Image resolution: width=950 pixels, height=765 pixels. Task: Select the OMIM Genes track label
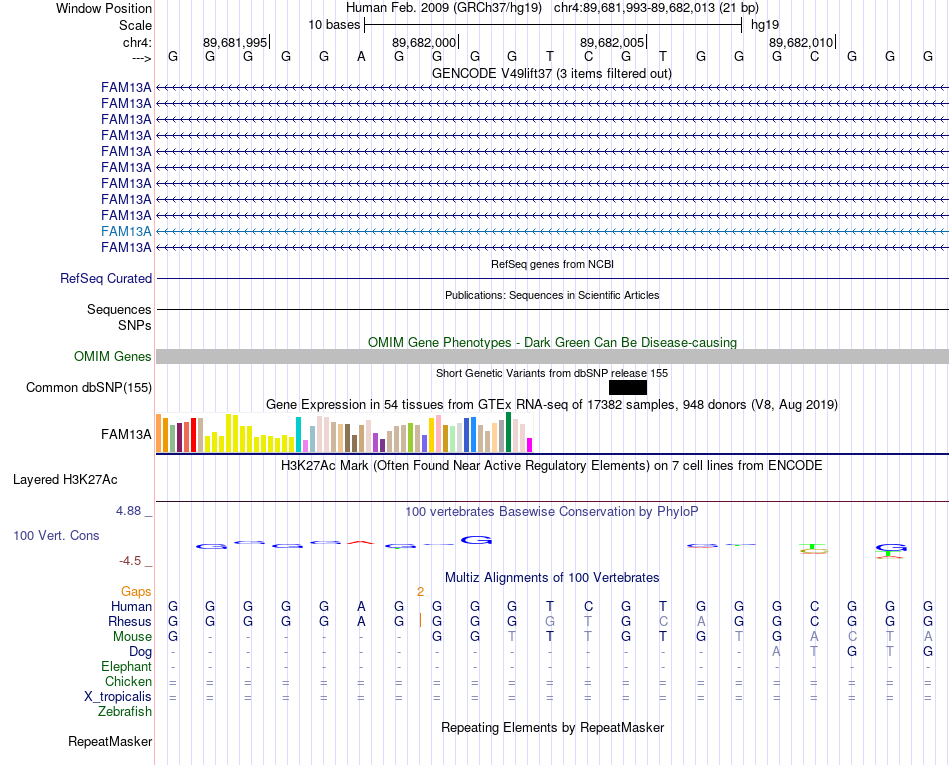(x=113, y=357)
